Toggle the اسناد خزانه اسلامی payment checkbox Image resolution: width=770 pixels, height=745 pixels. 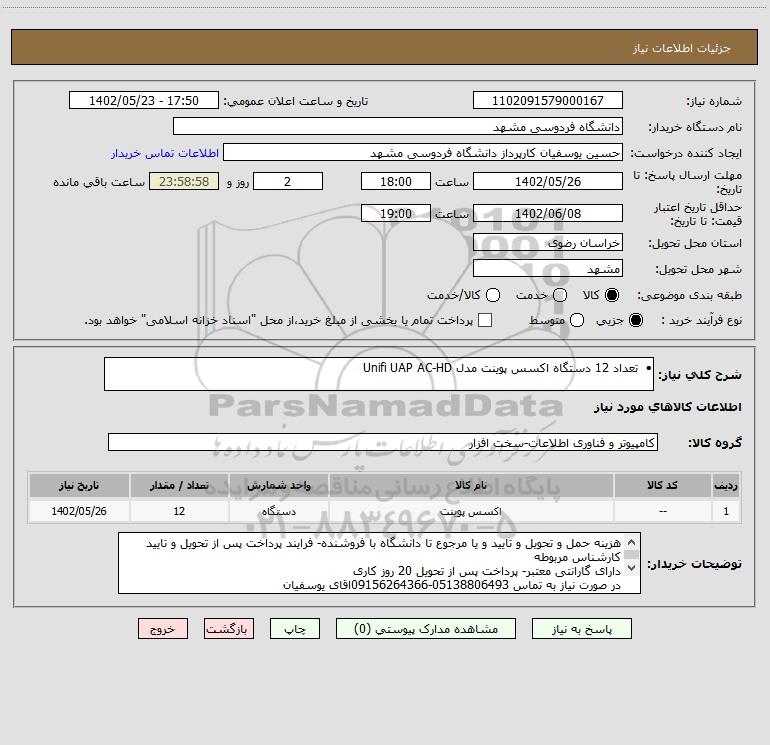(x=485, y=320)
